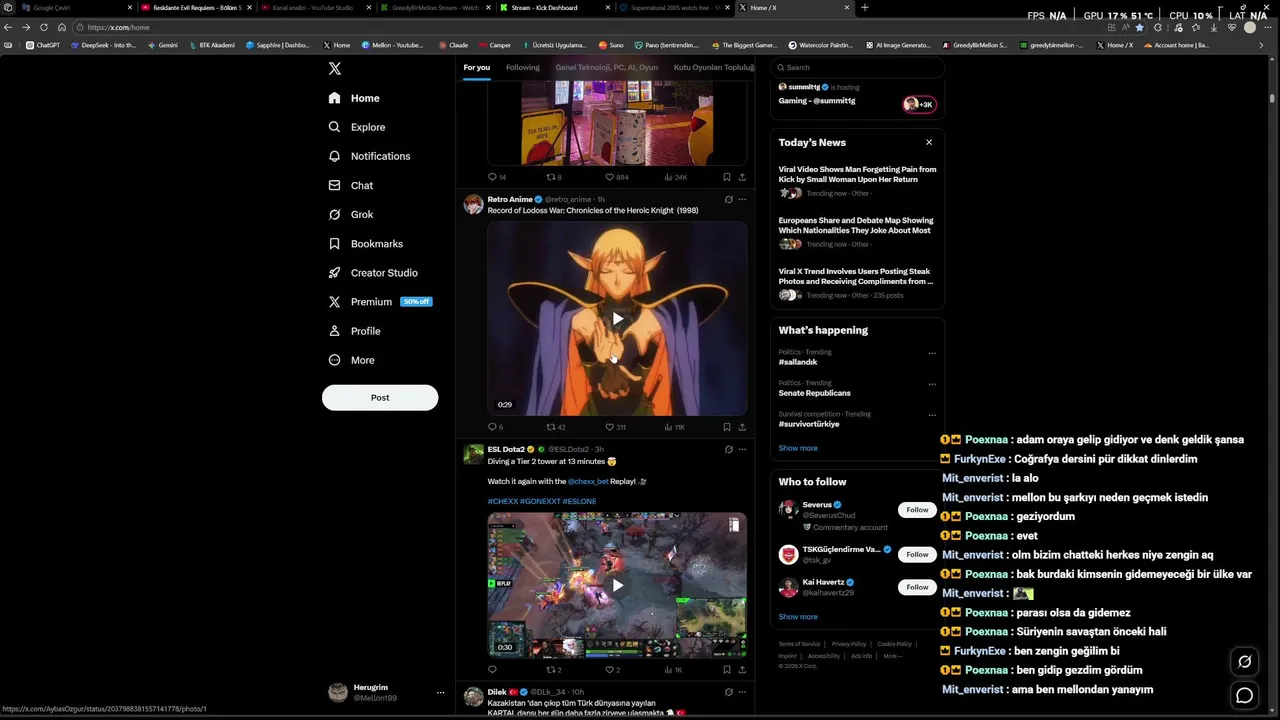This screenshot has width=1280, height=720.
Task: Open Kutu Oyunları Topluluğu tab
Action: [x=714, y=67]
